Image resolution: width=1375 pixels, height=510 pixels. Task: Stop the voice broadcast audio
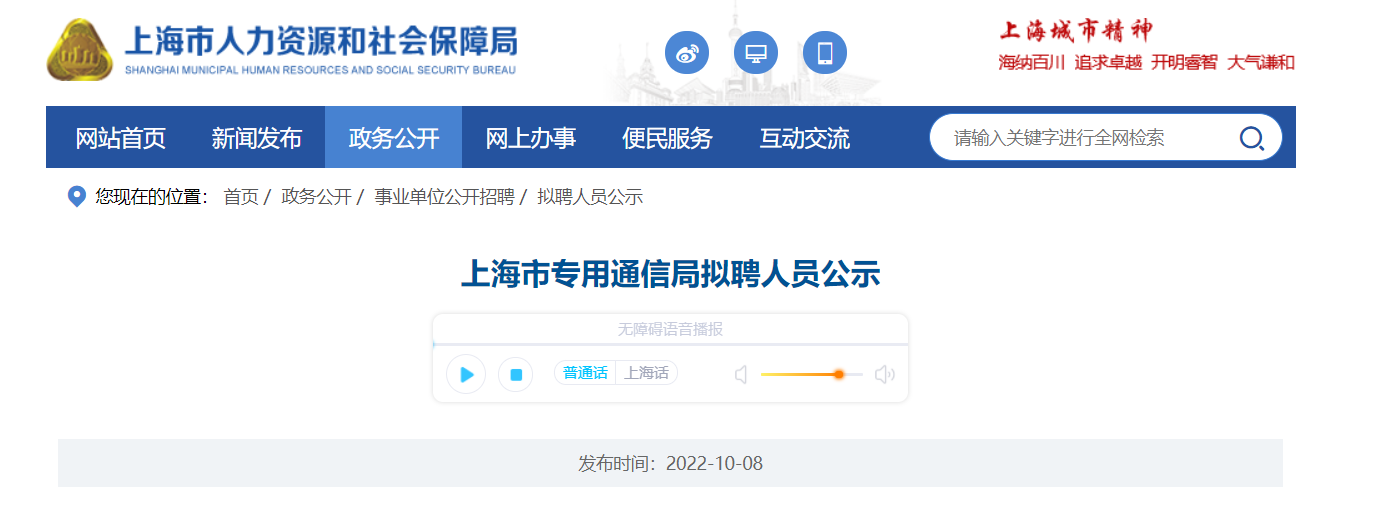(516, 374)
